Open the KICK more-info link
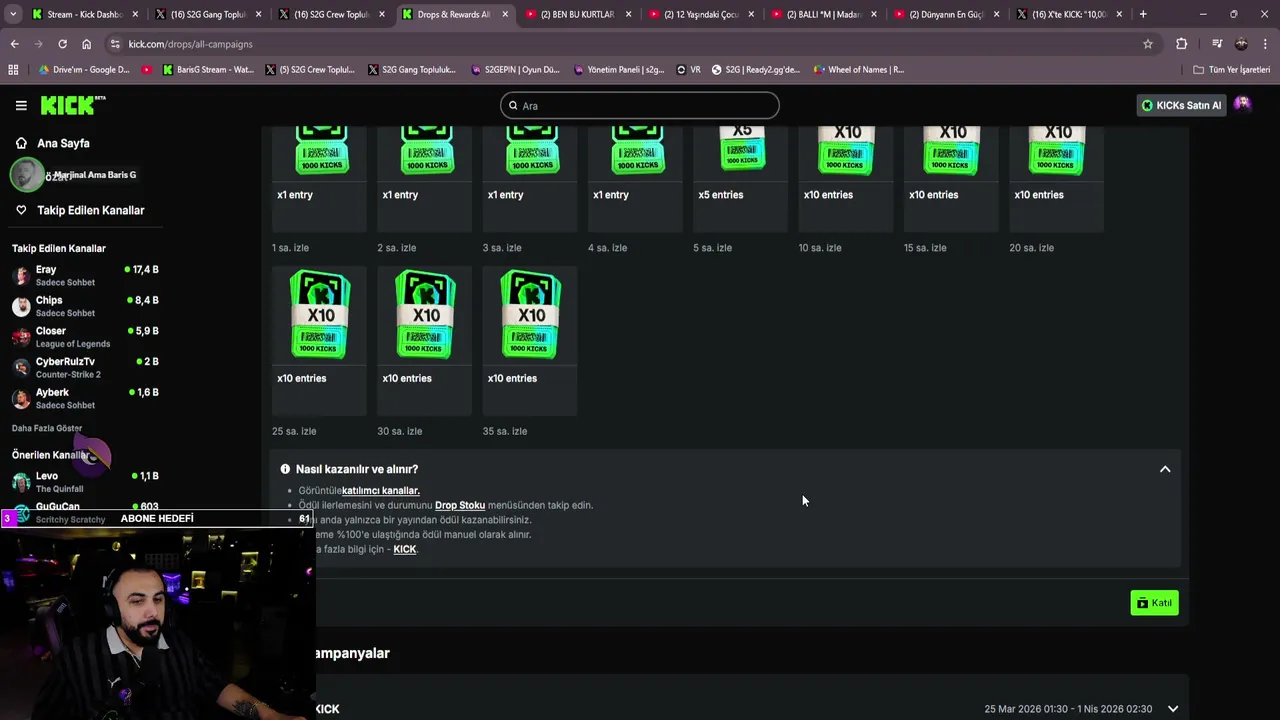This screenshot has height=720, width=1280. 404,549
